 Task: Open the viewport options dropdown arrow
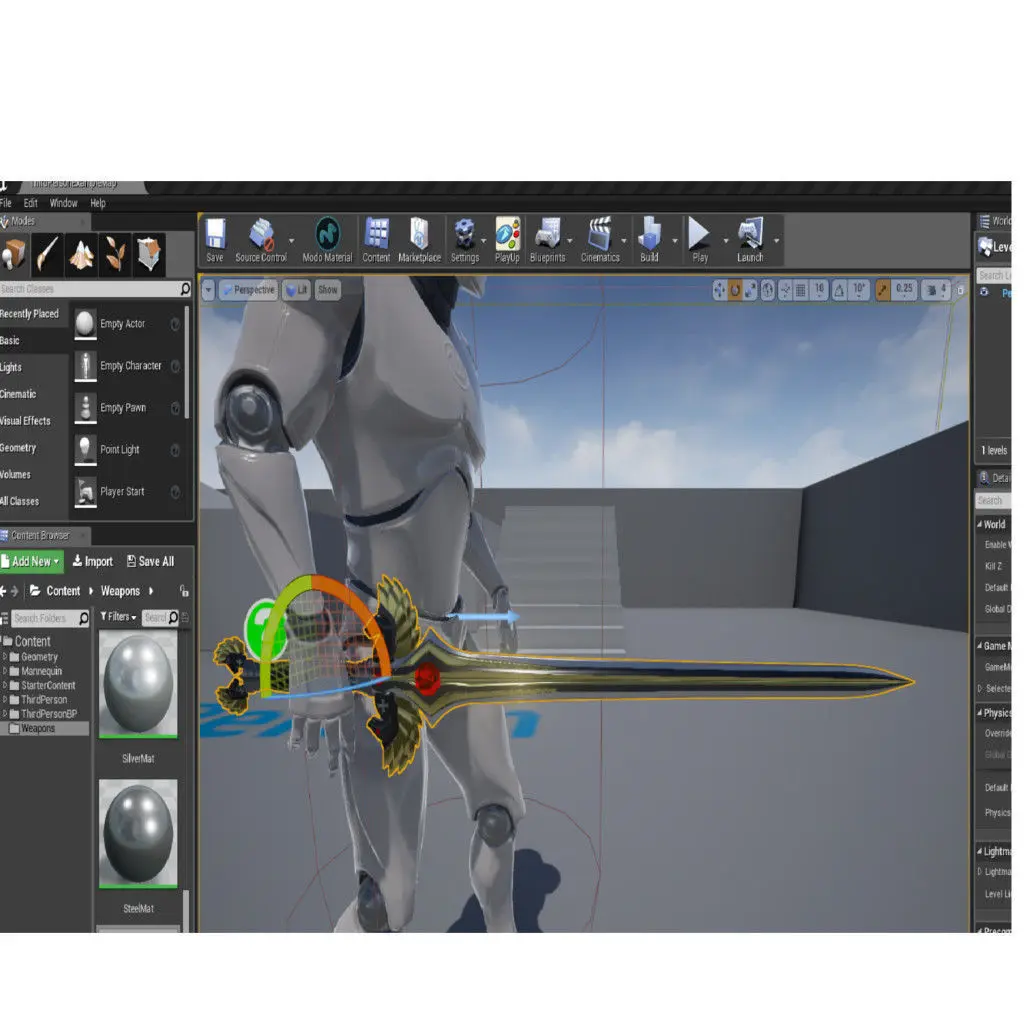coord(208,290)
